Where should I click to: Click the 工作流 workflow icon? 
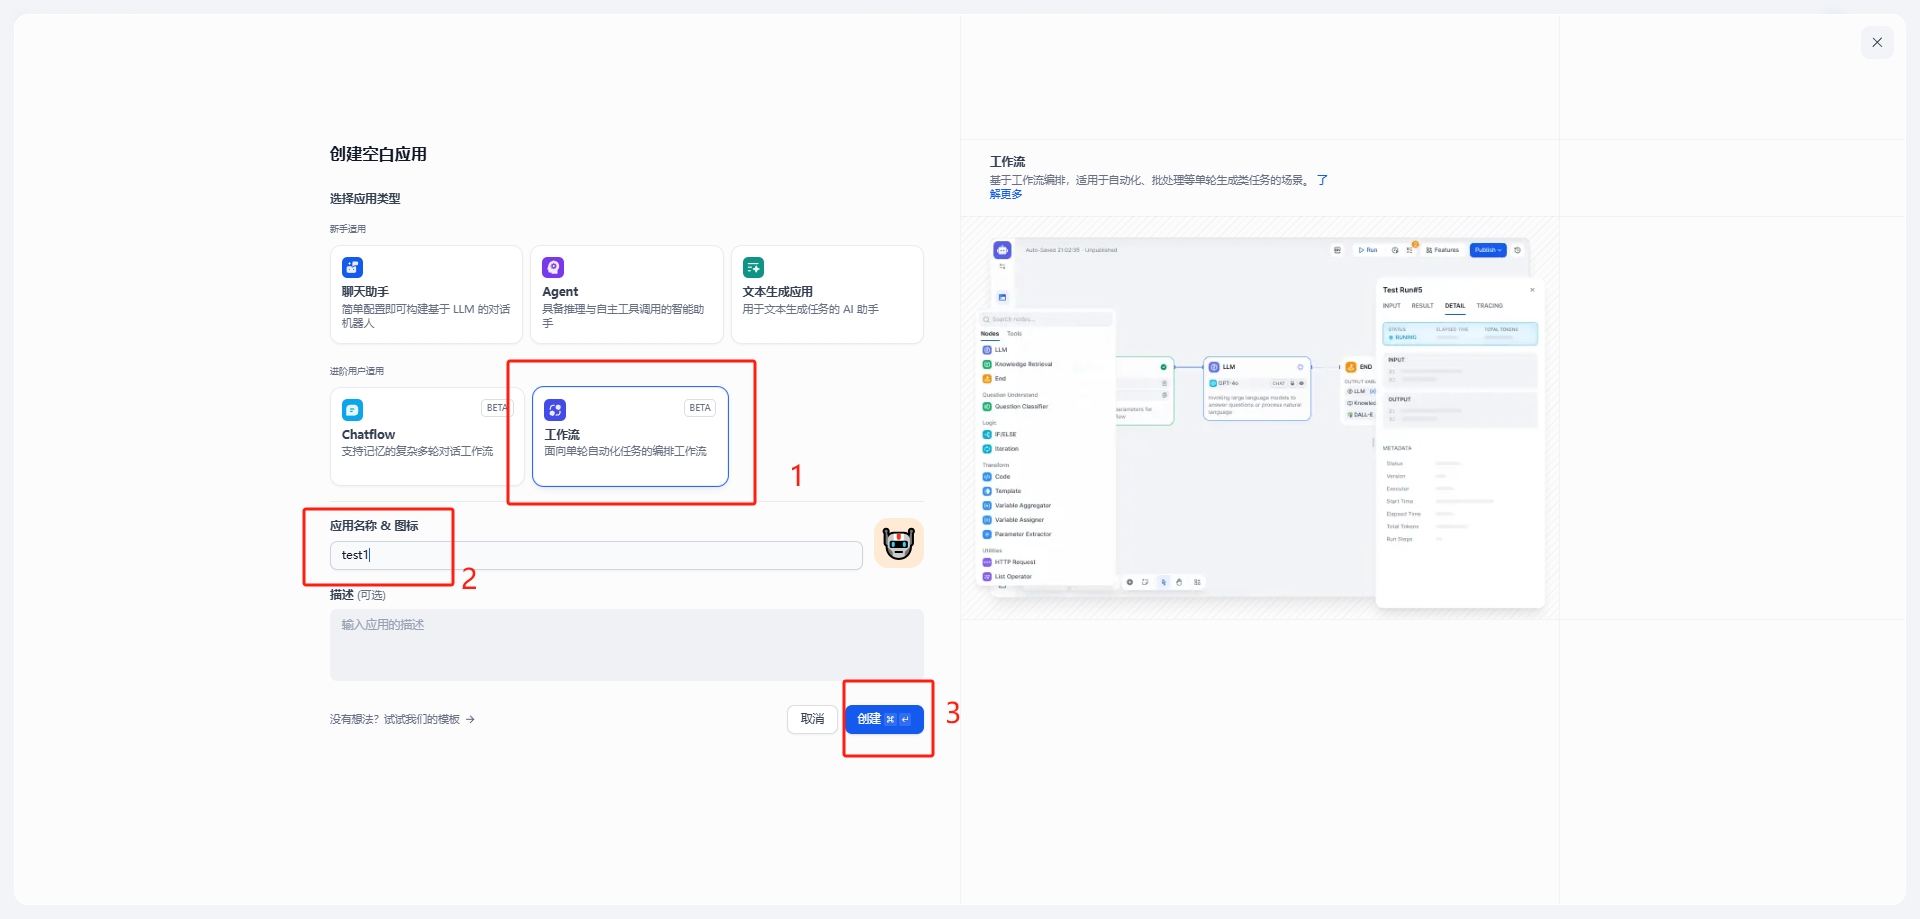[555, 410]
